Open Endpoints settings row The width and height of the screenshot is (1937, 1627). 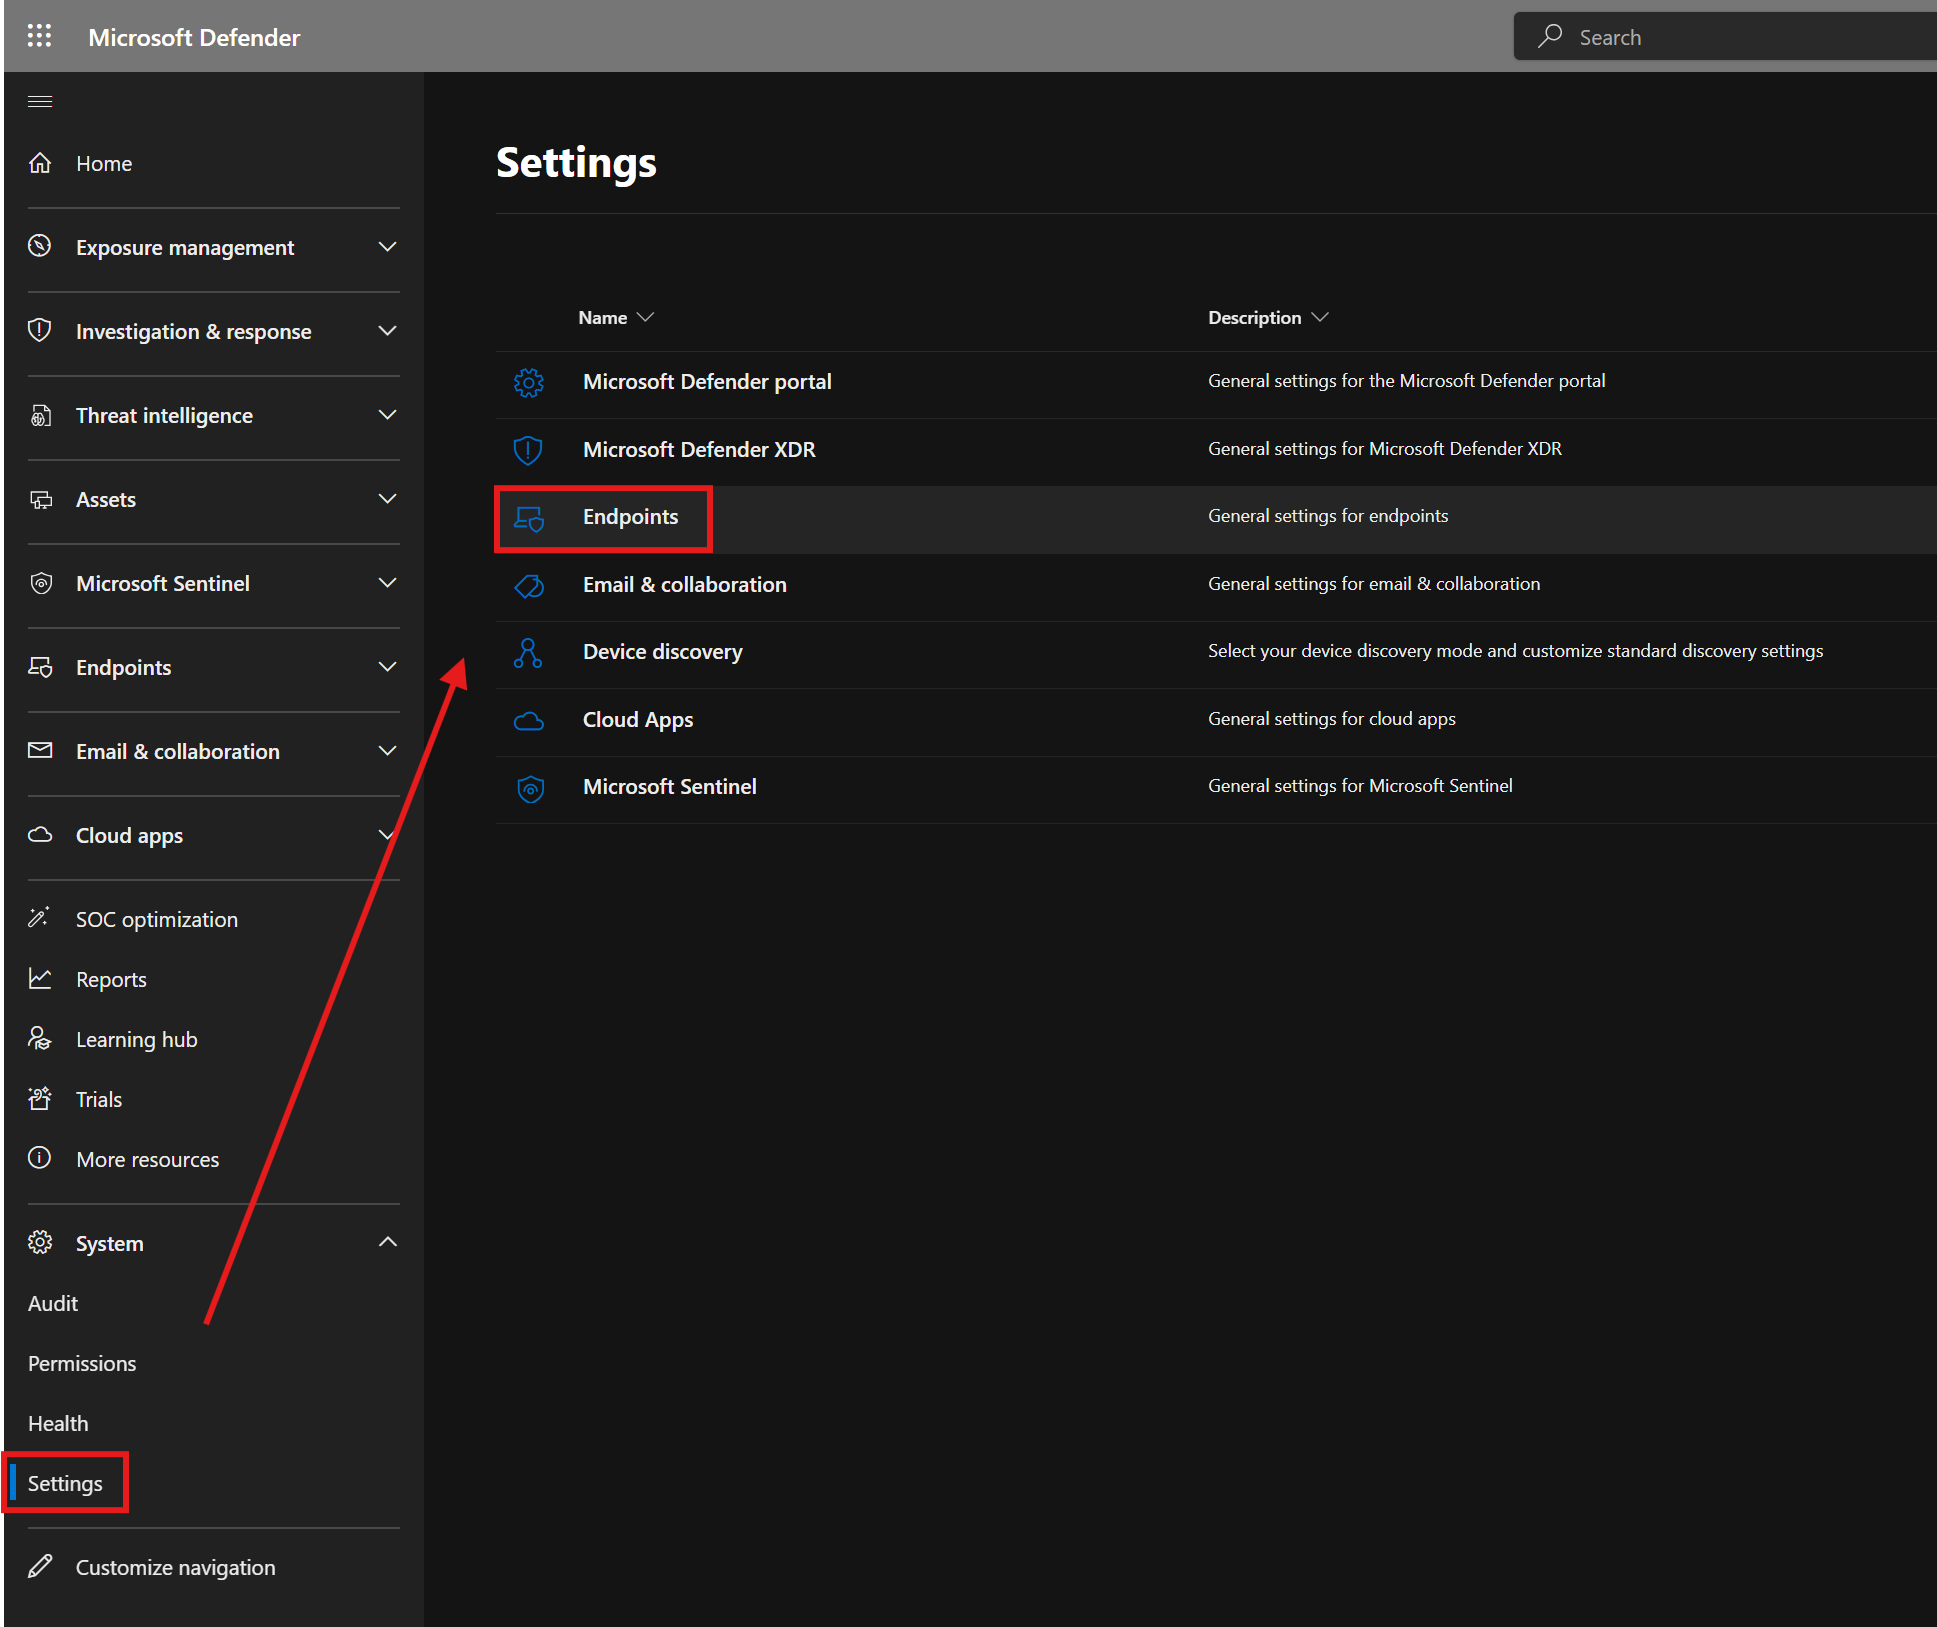point(1215,519)
